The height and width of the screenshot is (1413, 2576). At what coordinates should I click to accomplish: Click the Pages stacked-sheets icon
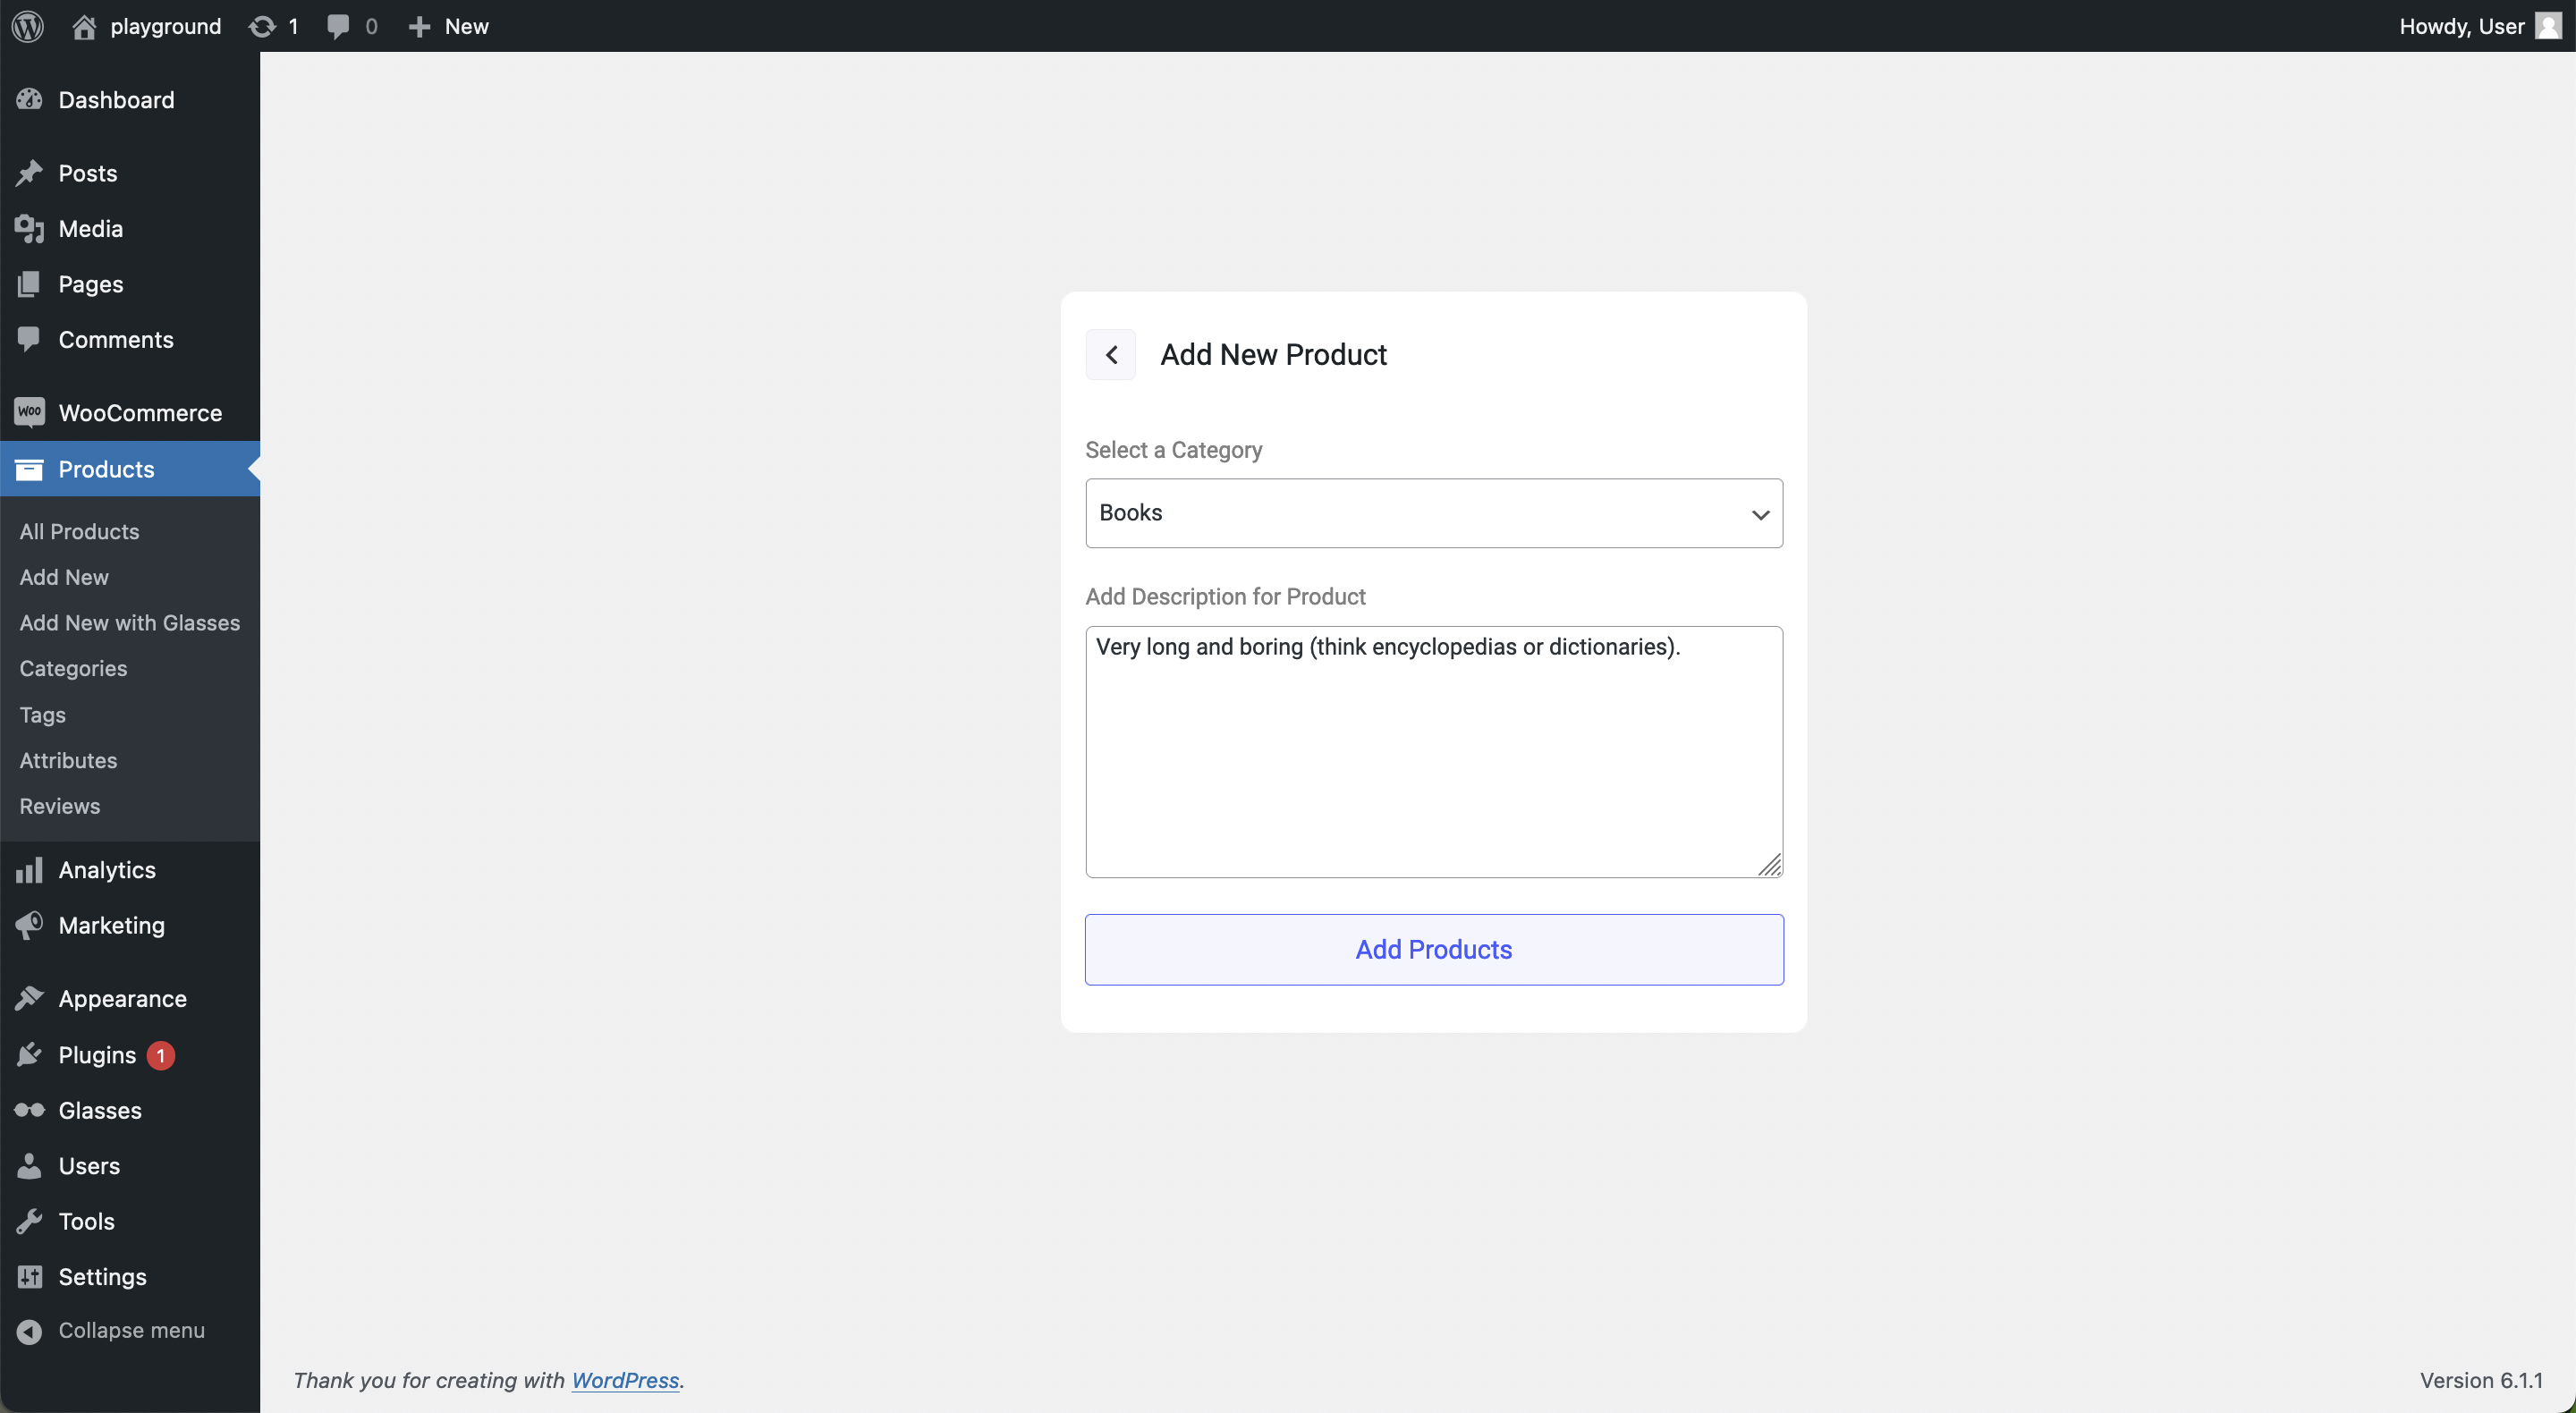29,284
